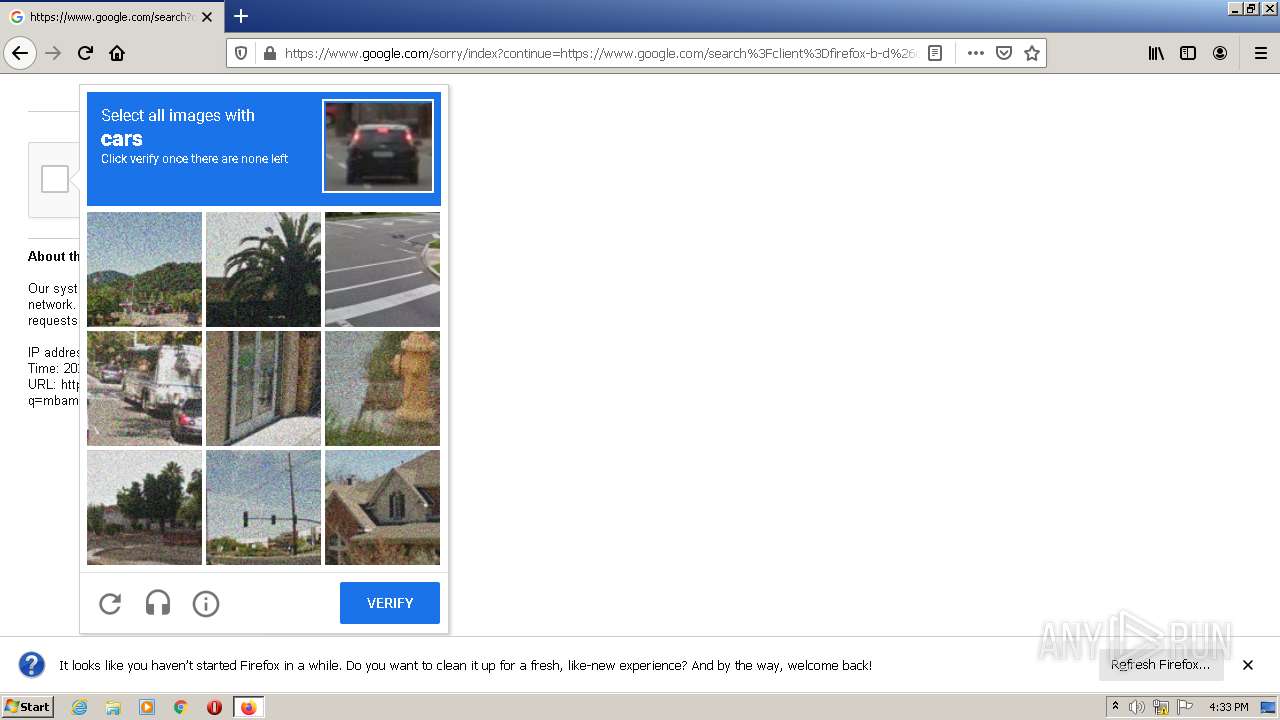
Task: Minimize the Firefox window
Action: point(1235,8)
